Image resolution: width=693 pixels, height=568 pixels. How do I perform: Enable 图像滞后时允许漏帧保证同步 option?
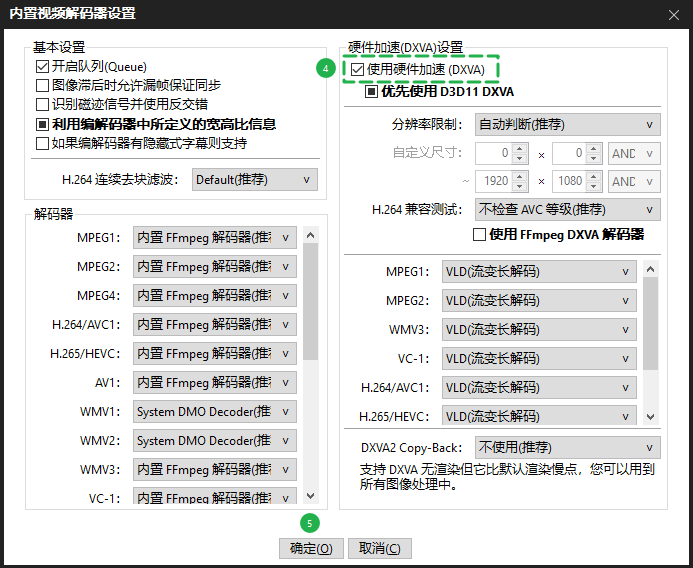coord(43,86)
